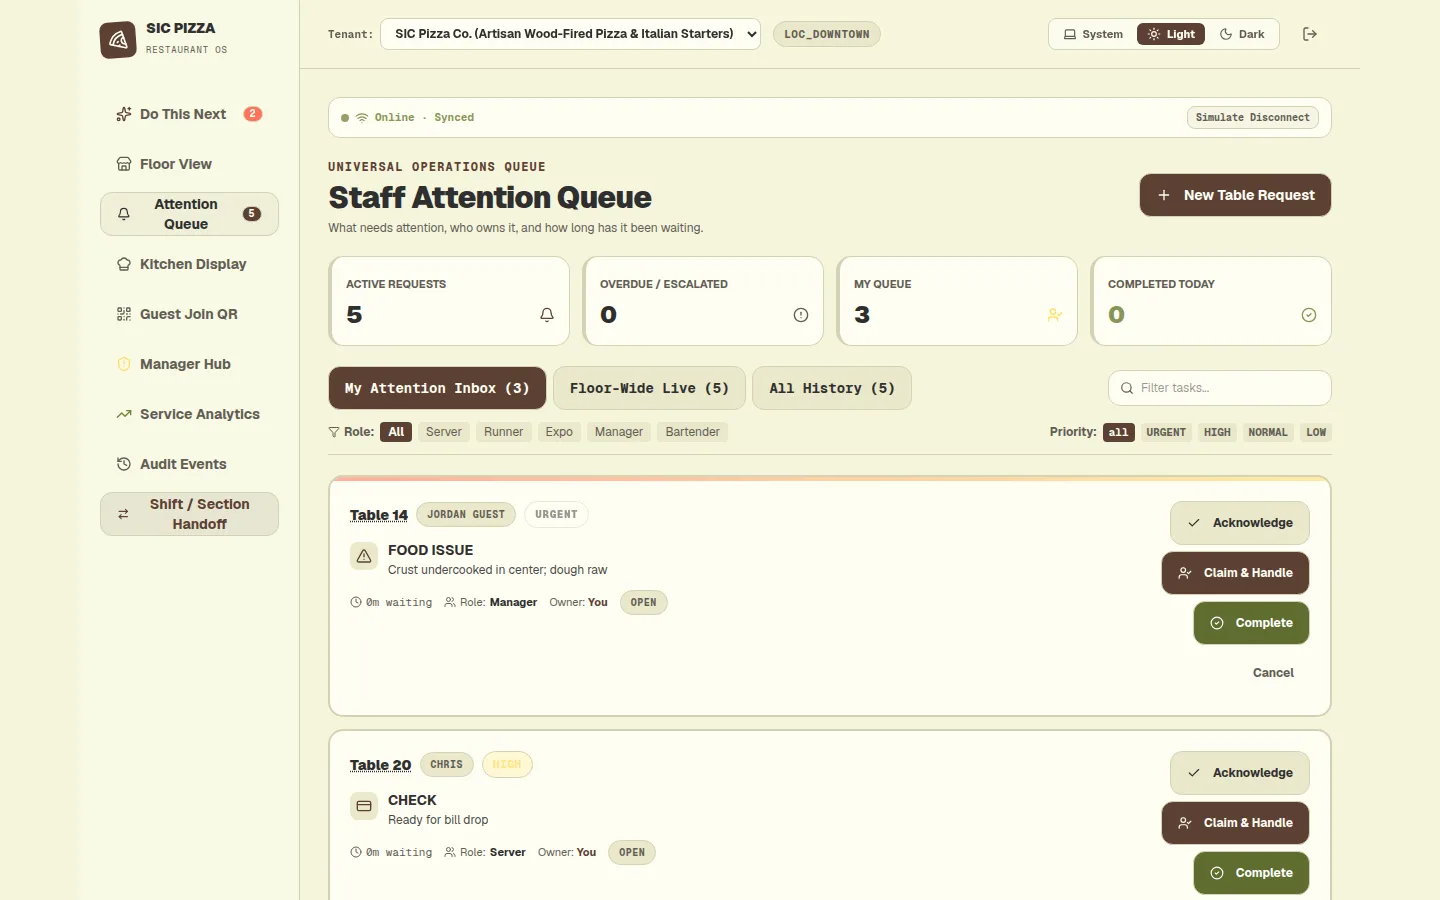The image size is (1440, 900).
Task: Switch theme to Dark
Action: [1242, 34]
